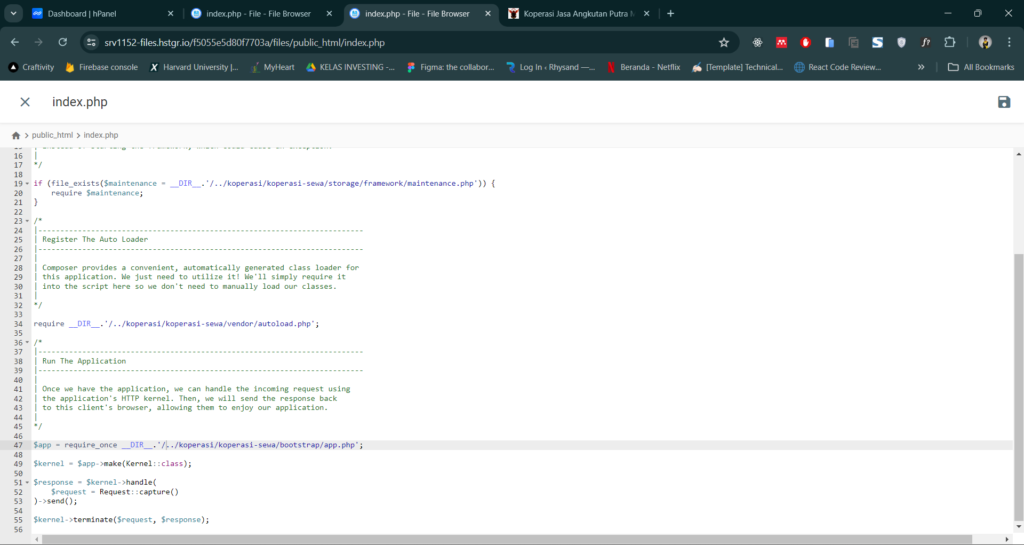Screen dimensions: 1024x545
Task: View site information icon in address bar
Action: coord(91,42)
